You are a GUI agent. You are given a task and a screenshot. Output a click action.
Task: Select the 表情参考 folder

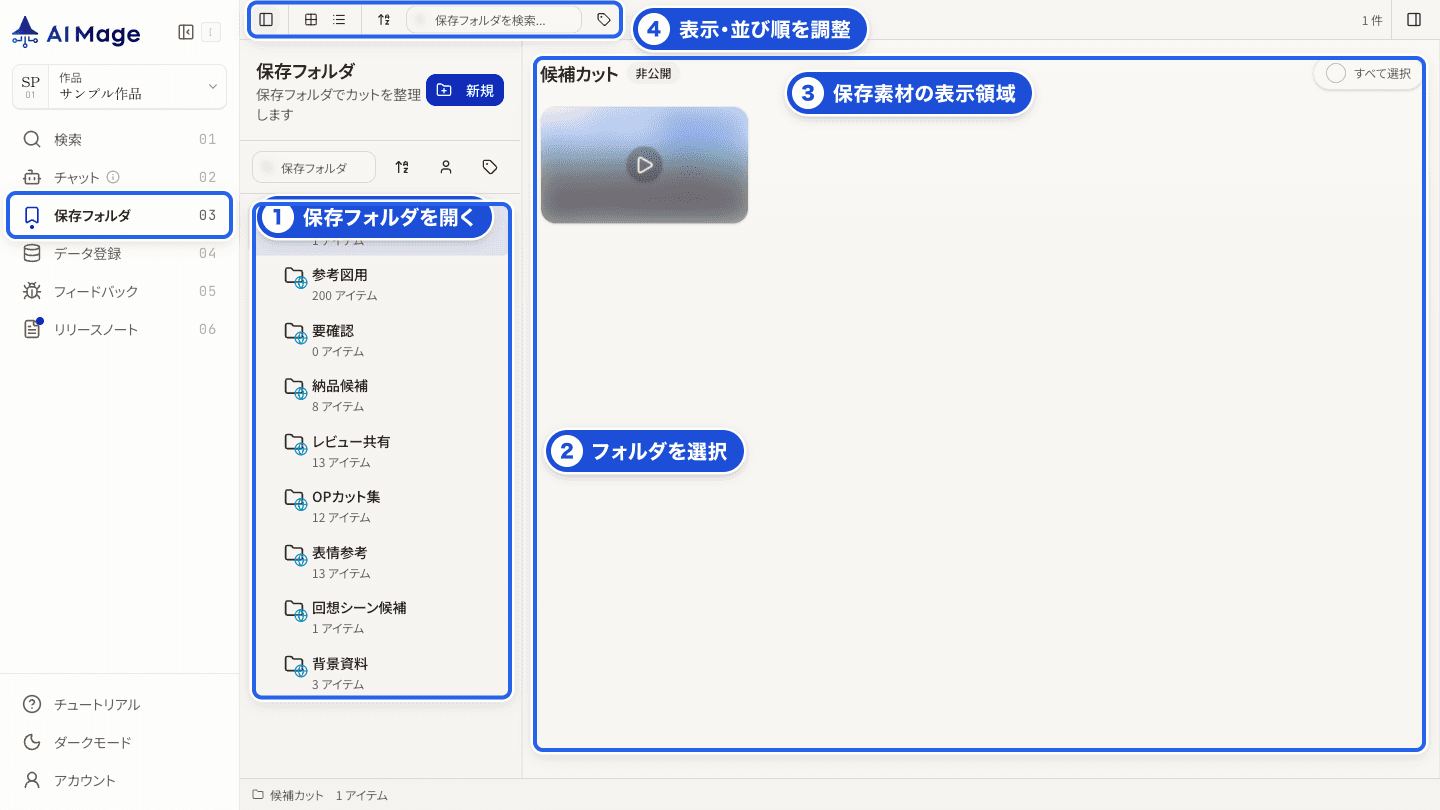tap(381, 562)
